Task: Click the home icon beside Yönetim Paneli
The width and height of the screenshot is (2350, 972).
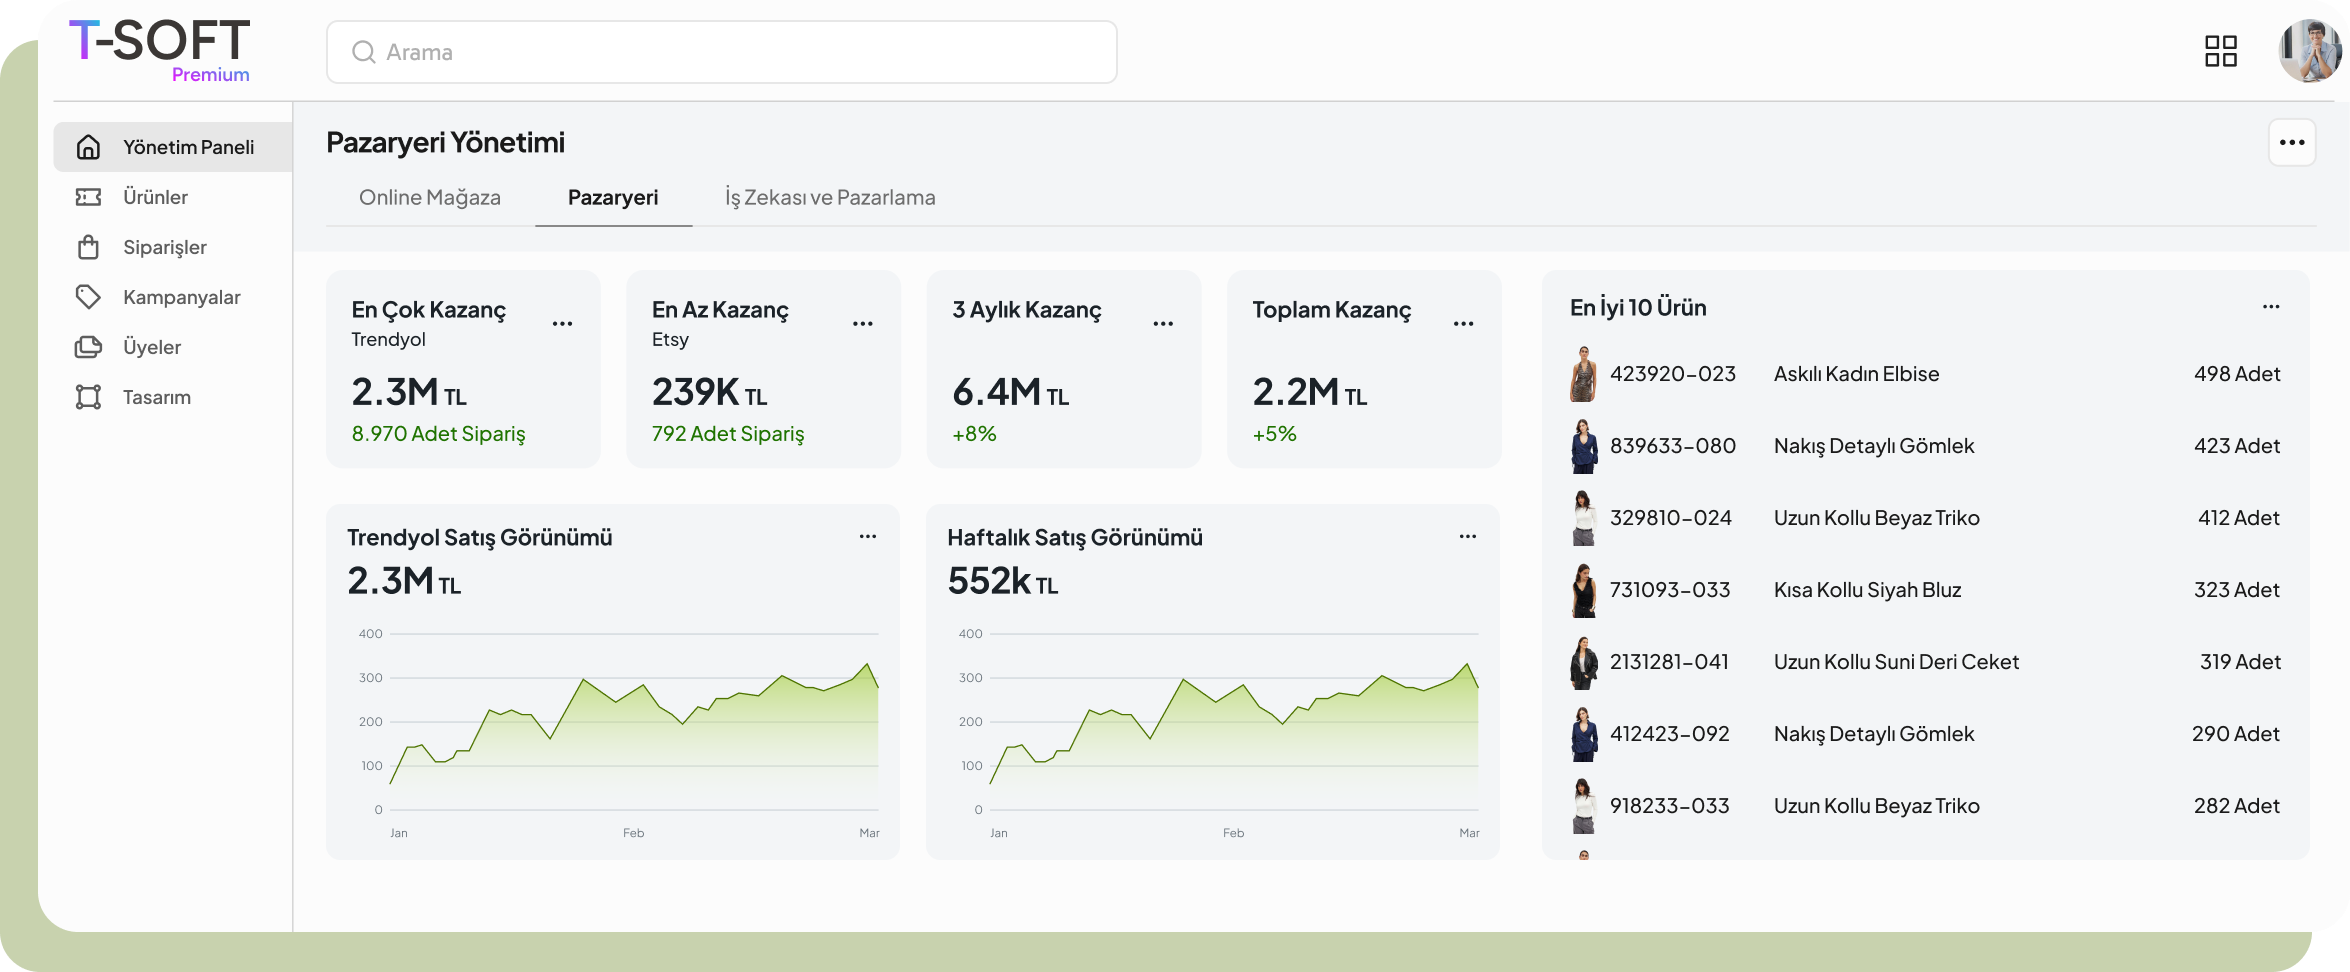Action: [x=88, y=147]
